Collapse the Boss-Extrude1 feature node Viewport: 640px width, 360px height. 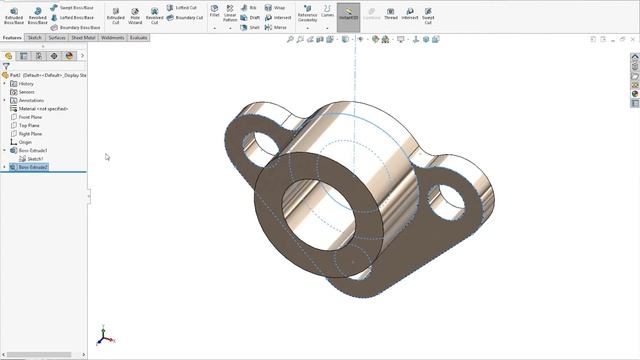[x=4, y=151]
